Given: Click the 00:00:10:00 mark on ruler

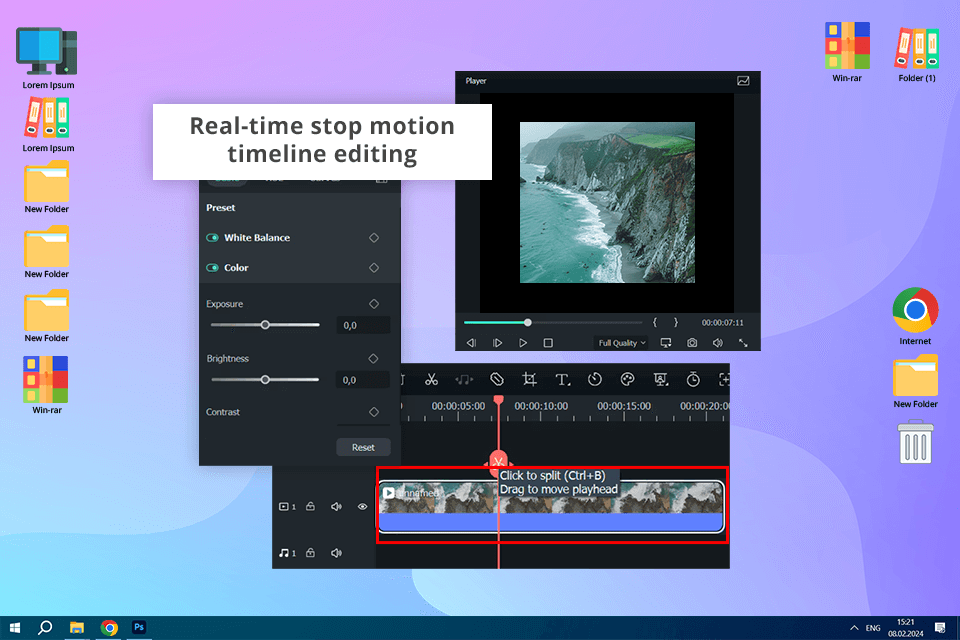Looking at the screenshot, I should [x=541, y=406].
